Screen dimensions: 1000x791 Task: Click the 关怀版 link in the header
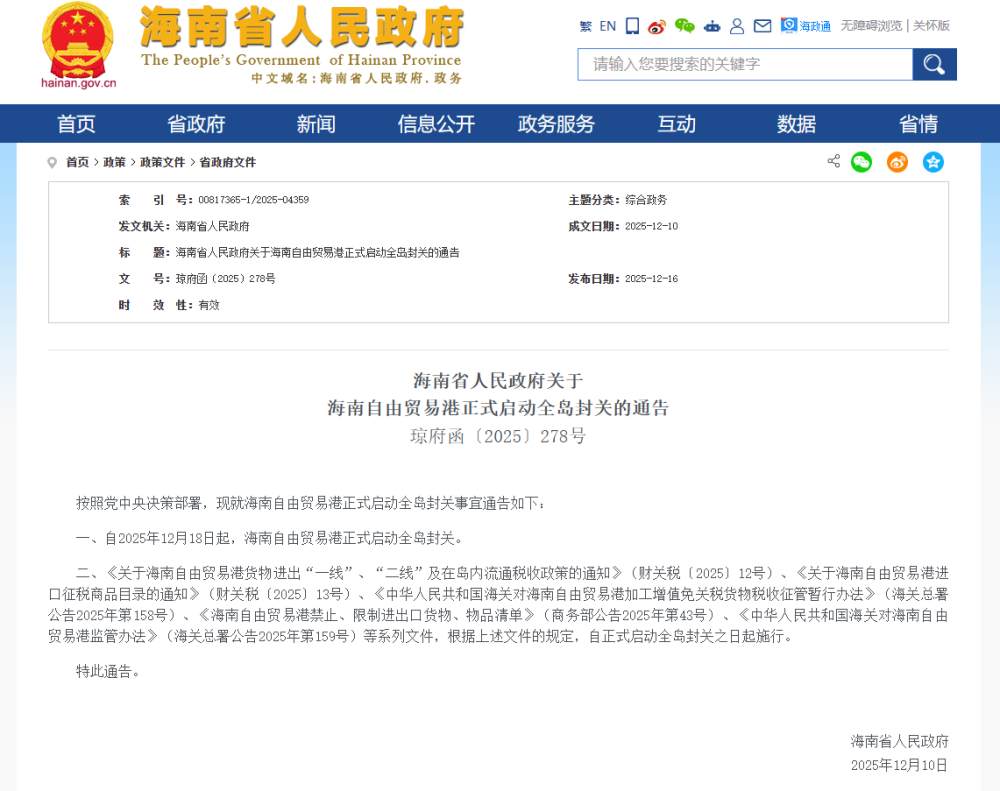932,26
